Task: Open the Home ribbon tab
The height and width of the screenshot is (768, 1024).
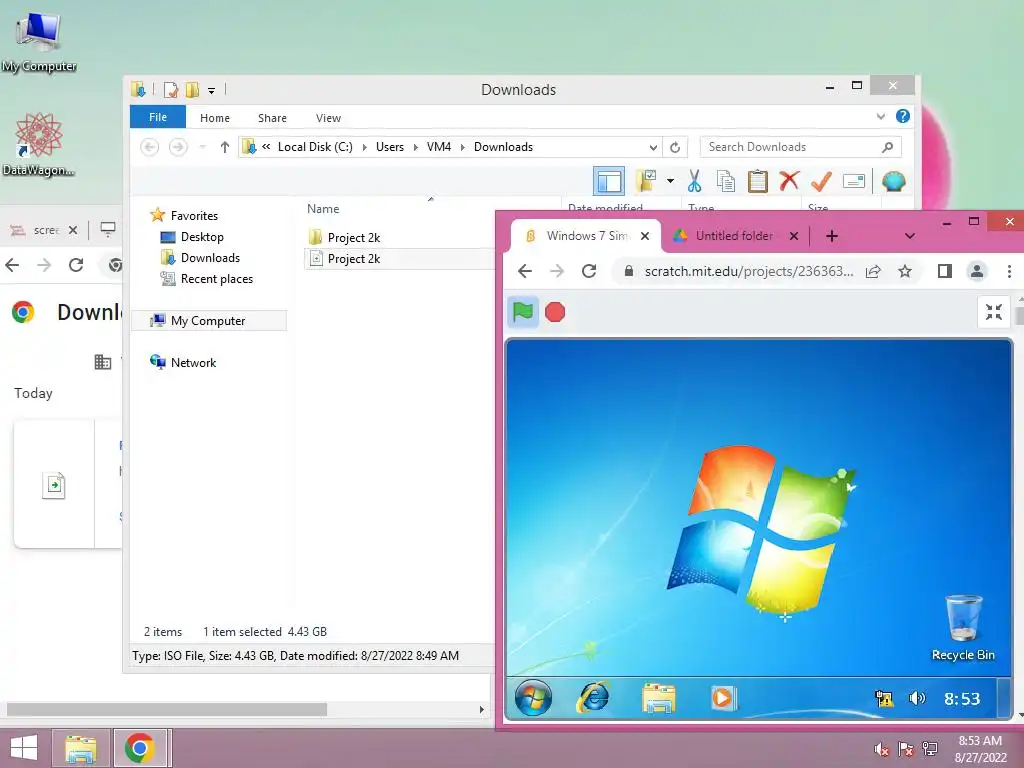Action: pos(215,118)
